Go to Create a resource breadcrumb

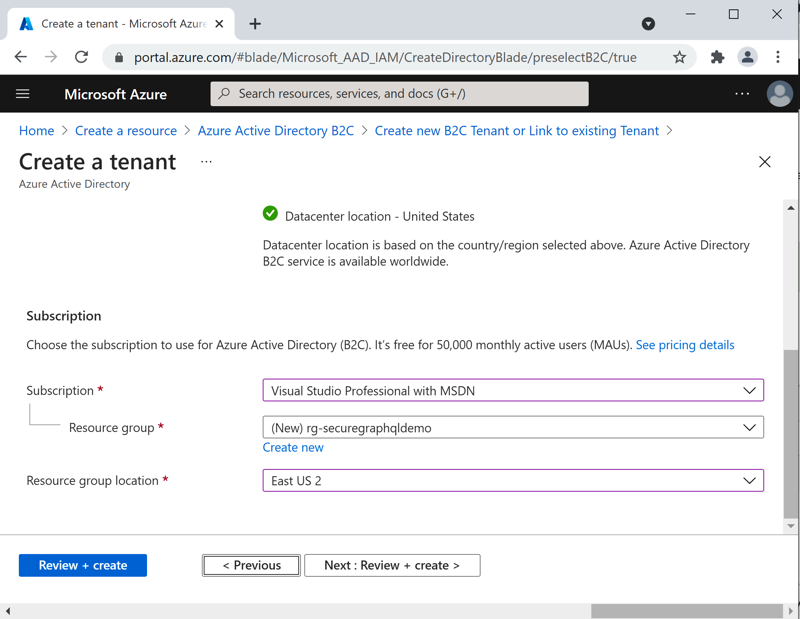tap(126, 131)
